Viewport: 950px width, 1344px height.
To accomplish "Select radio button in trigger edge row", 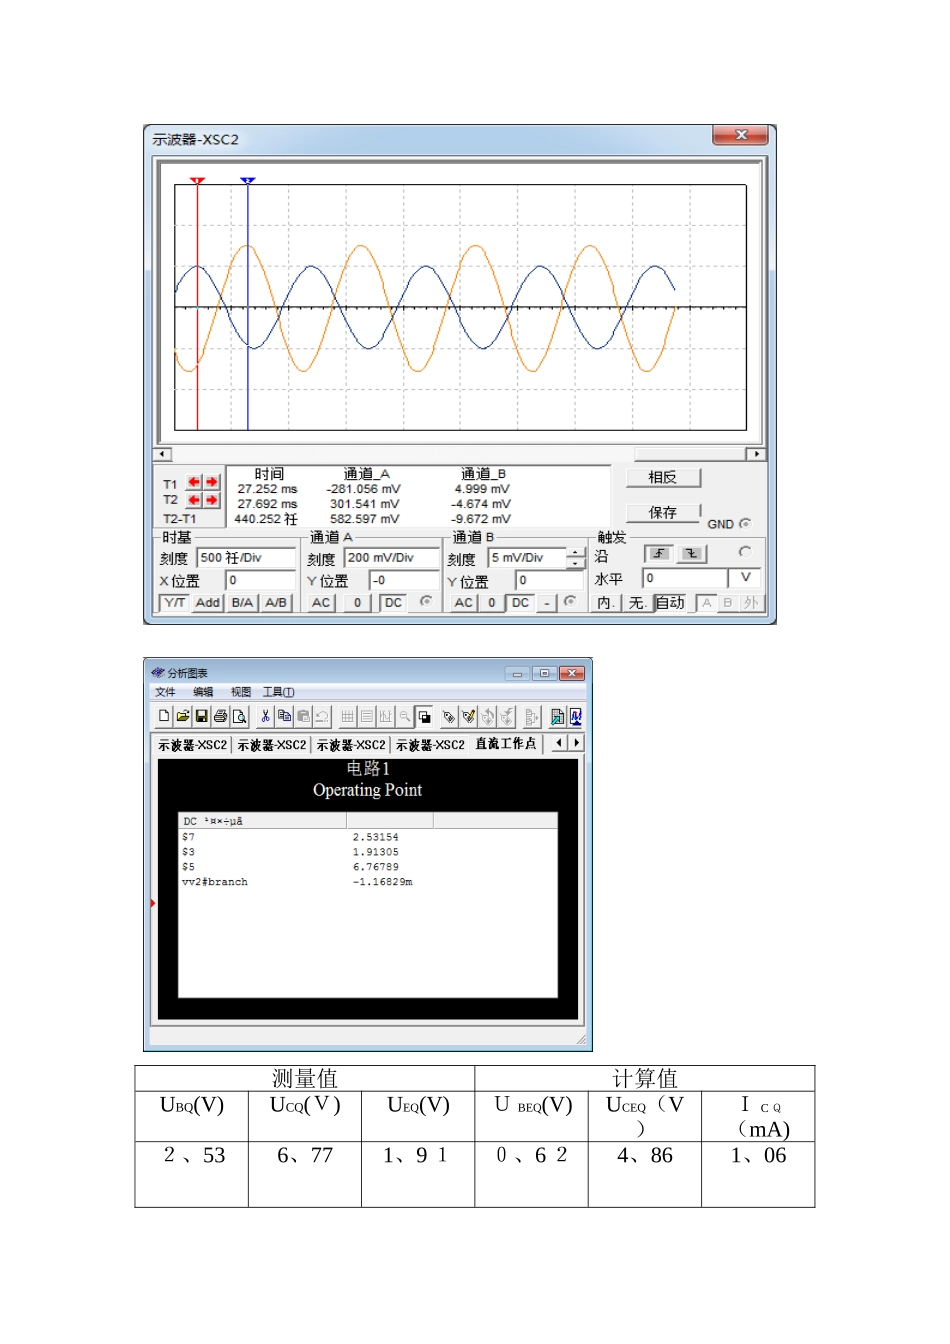I will pyautogui.click(x=744, y=551).
